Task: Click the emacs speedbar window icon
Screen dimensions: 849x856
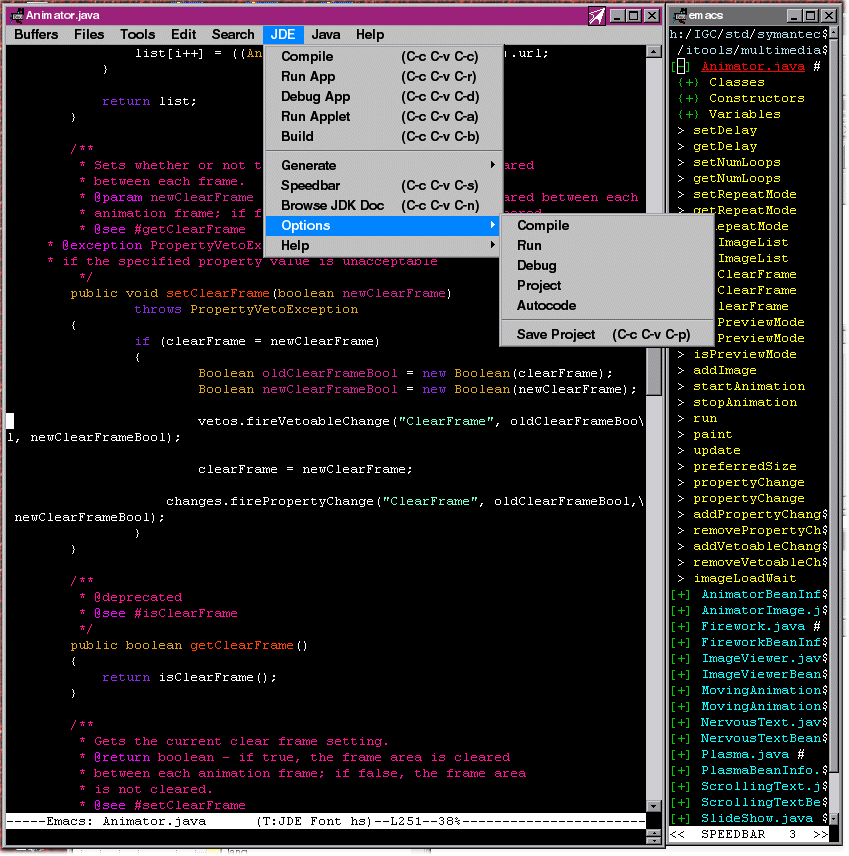Action: click(x=681, y=16)
